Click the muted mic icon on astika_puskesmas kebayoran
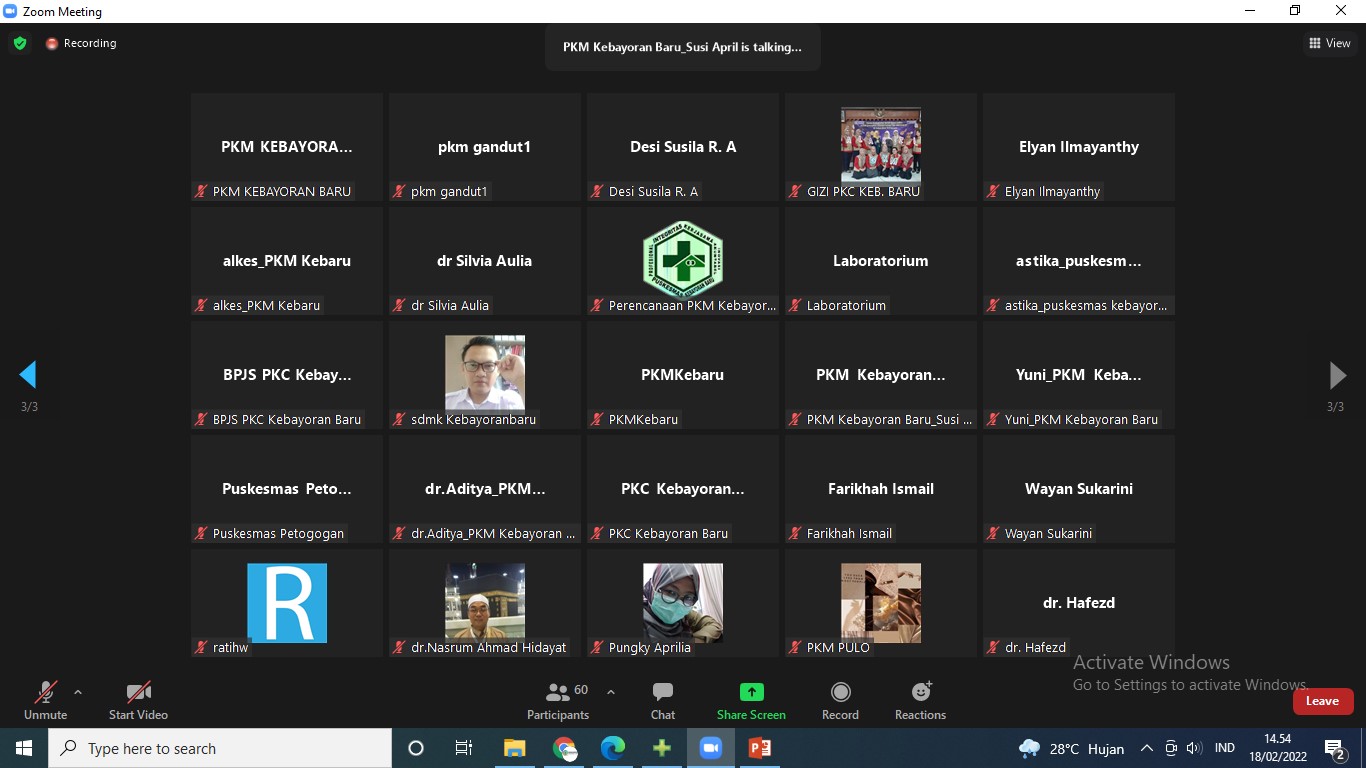 point(994,305)
